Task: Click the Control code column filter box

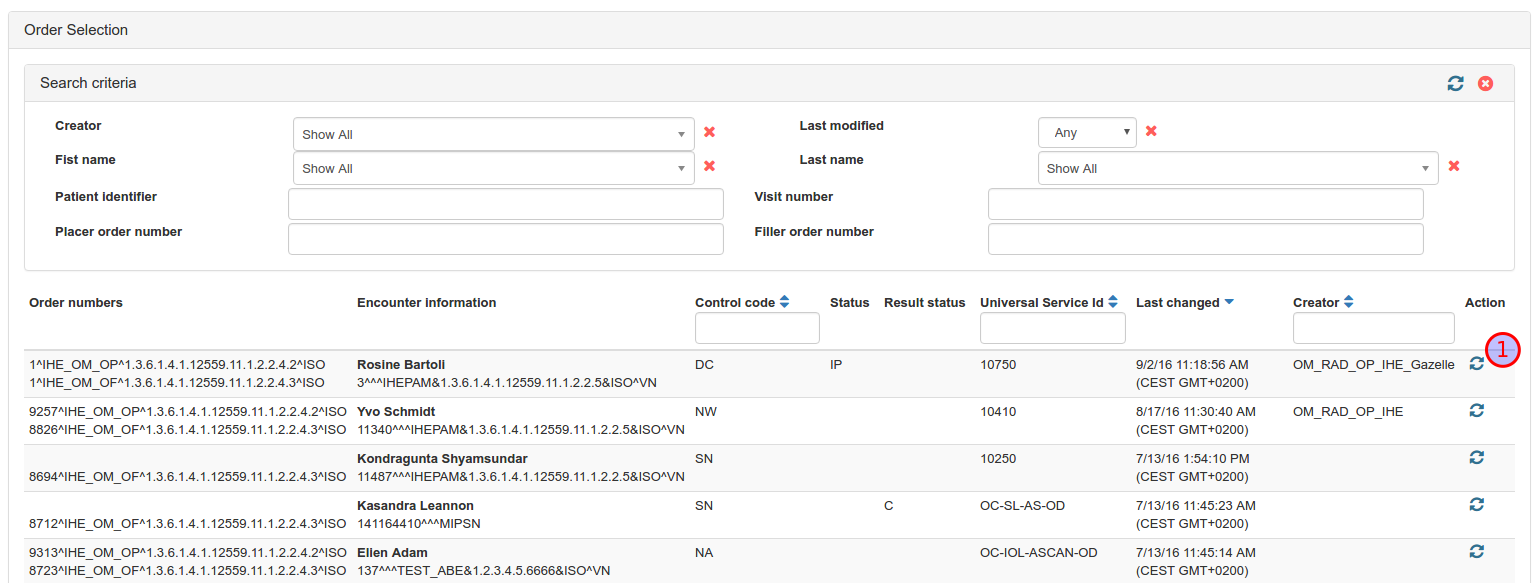Action: pyautogui.click(x=757, y=328)
